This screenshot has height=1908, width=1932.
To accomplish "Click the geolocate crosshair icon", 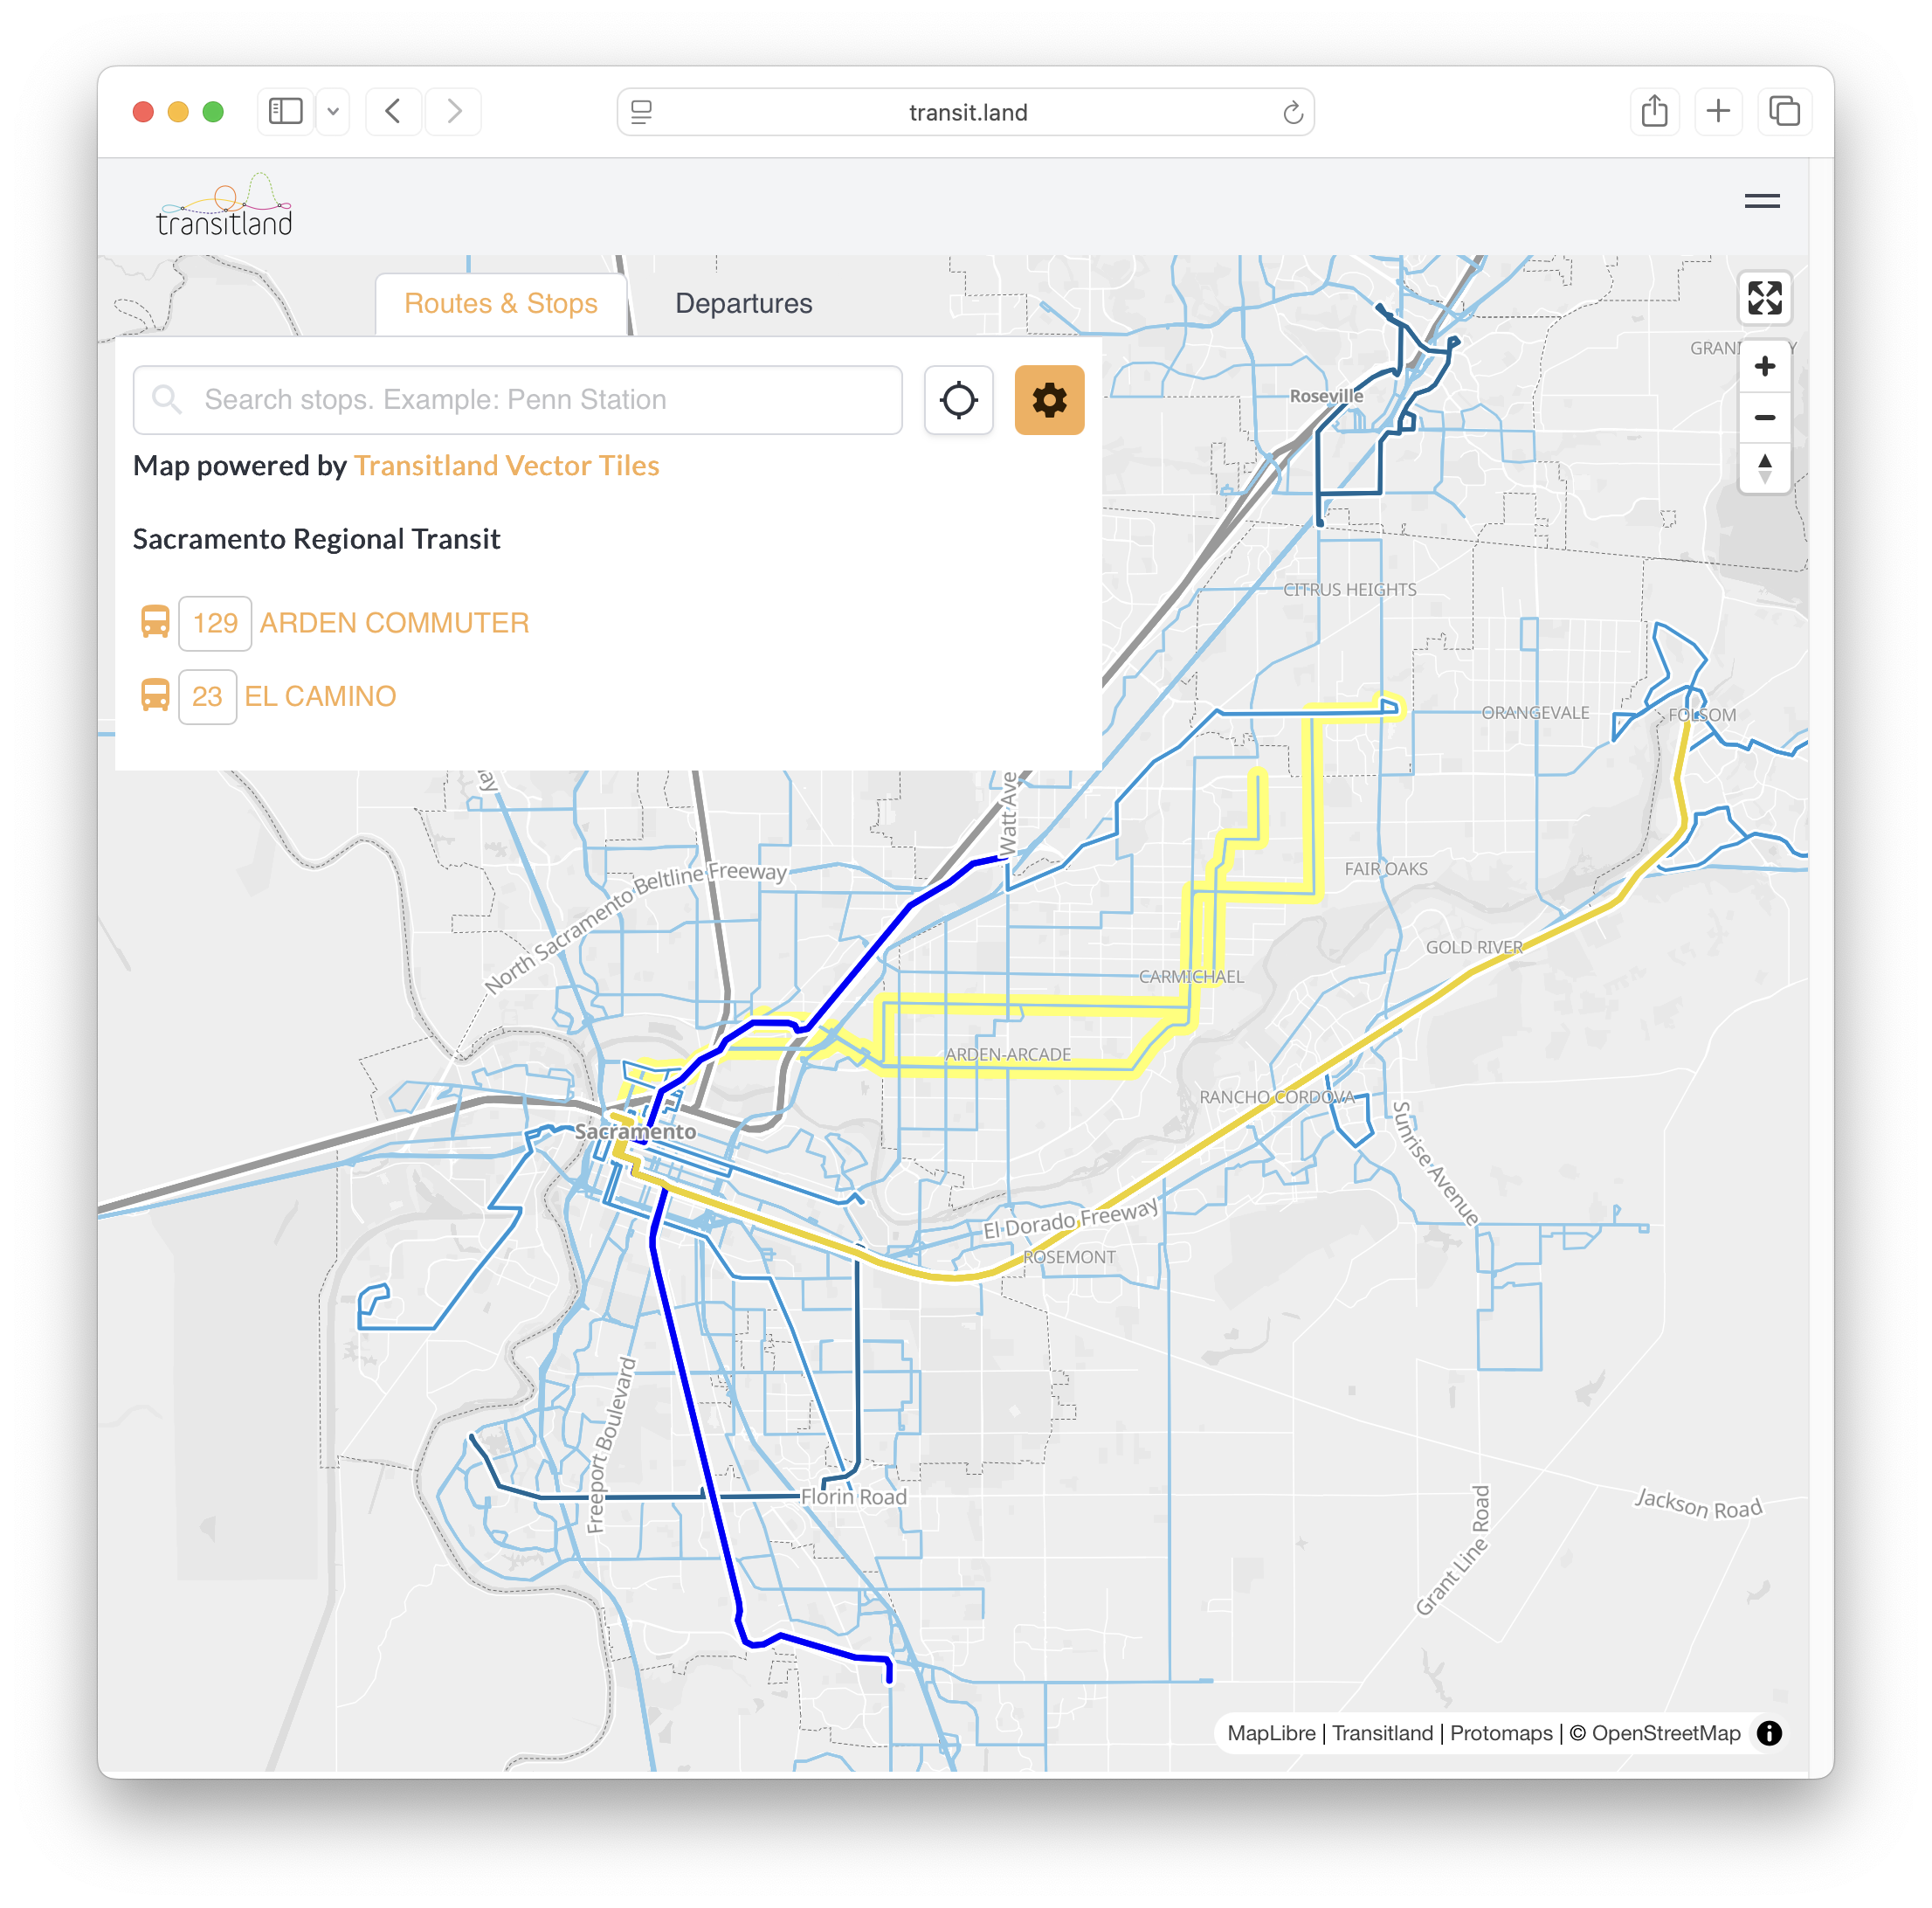I will pyautogui.click(x=958, y=400).
